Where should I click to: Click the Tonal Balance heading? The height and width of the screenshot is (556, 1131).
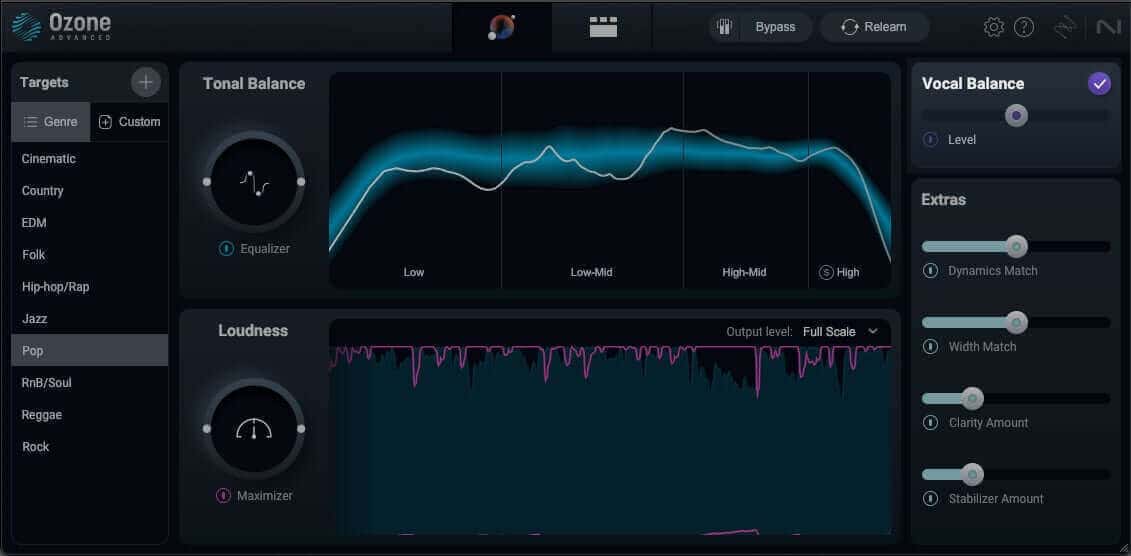[x=254, y=84]
